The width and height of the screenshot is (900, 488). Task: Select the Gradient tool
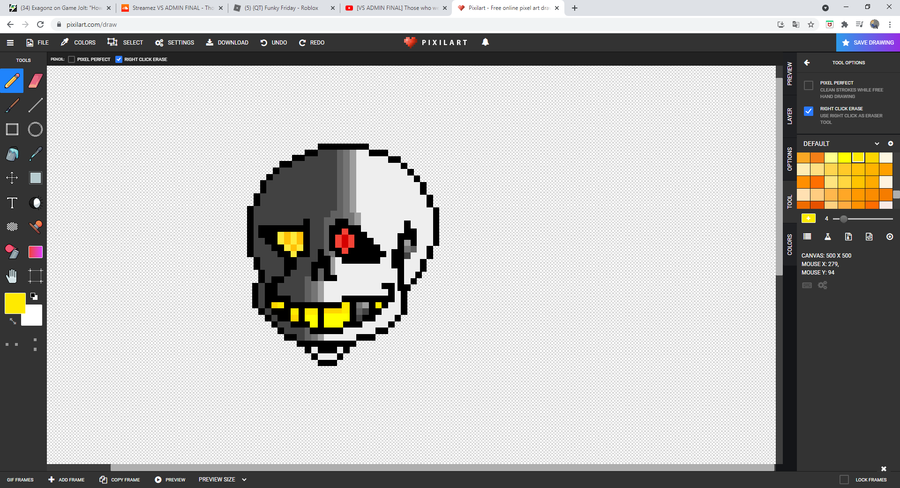pos(36,251)
